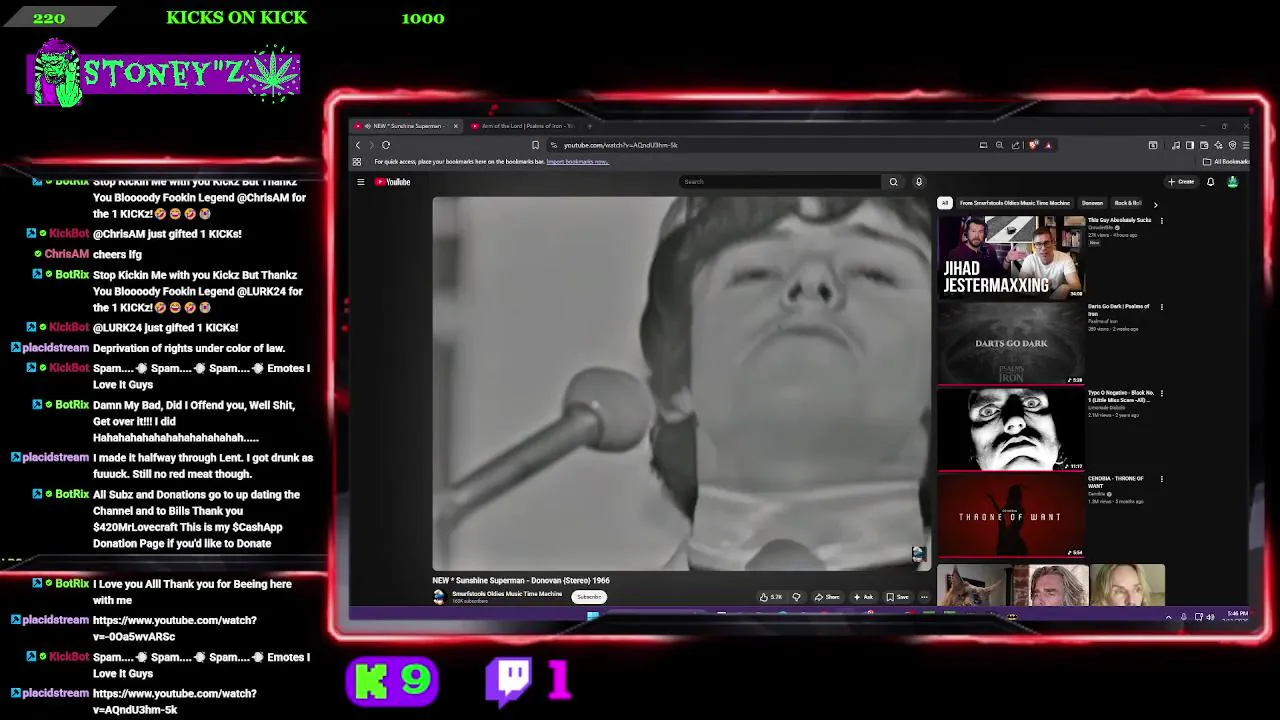This screenshot has height=720, width=1280.
Task: Click the Subscribe button
Action: click(x=589, y=597)
